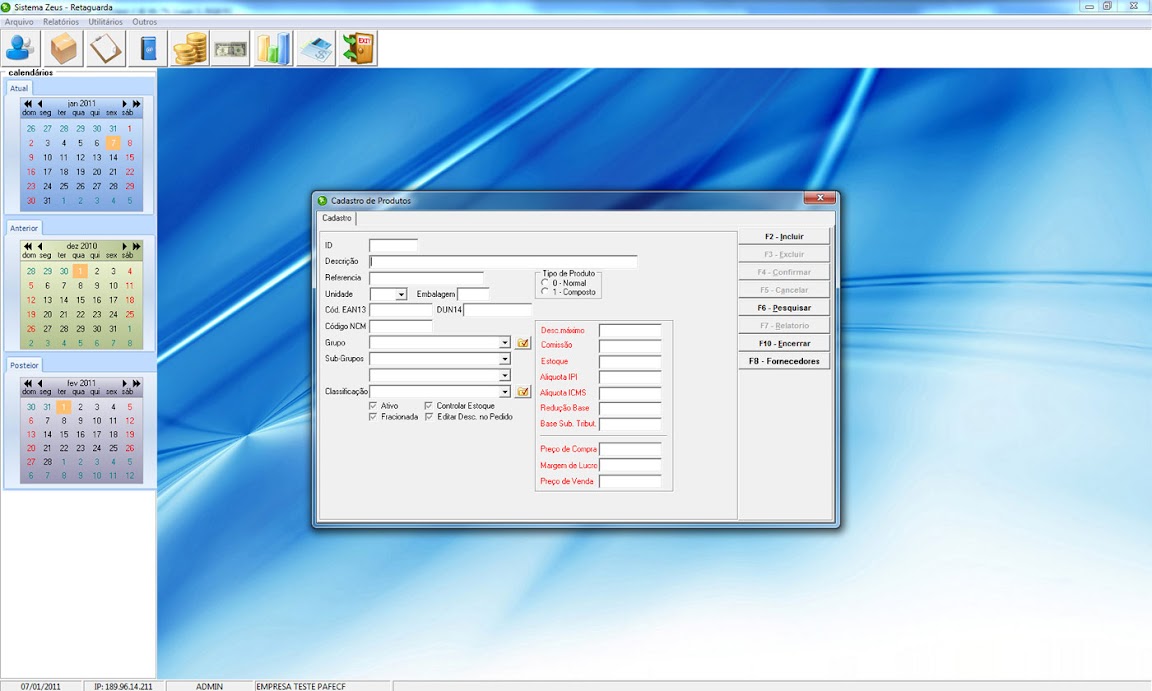The width and height of the screenshot is (1152, 691).
Task: Open the Outros menu
Action: (145, 22)
